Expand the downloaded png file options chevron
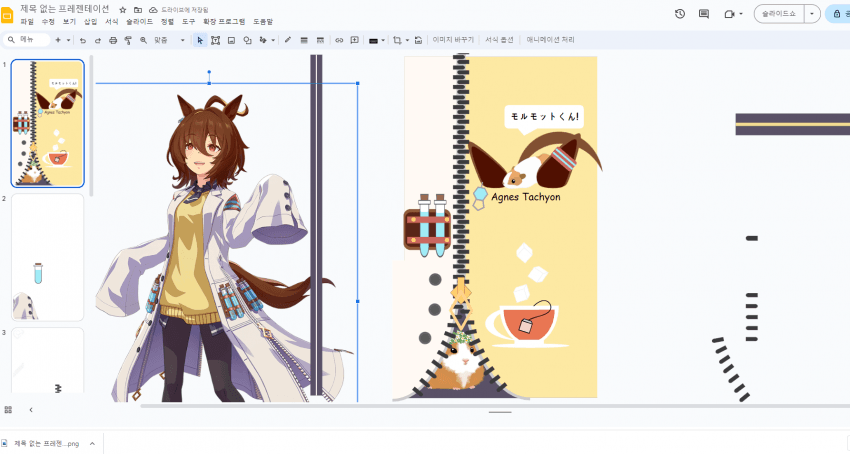 tap(92, 444)
